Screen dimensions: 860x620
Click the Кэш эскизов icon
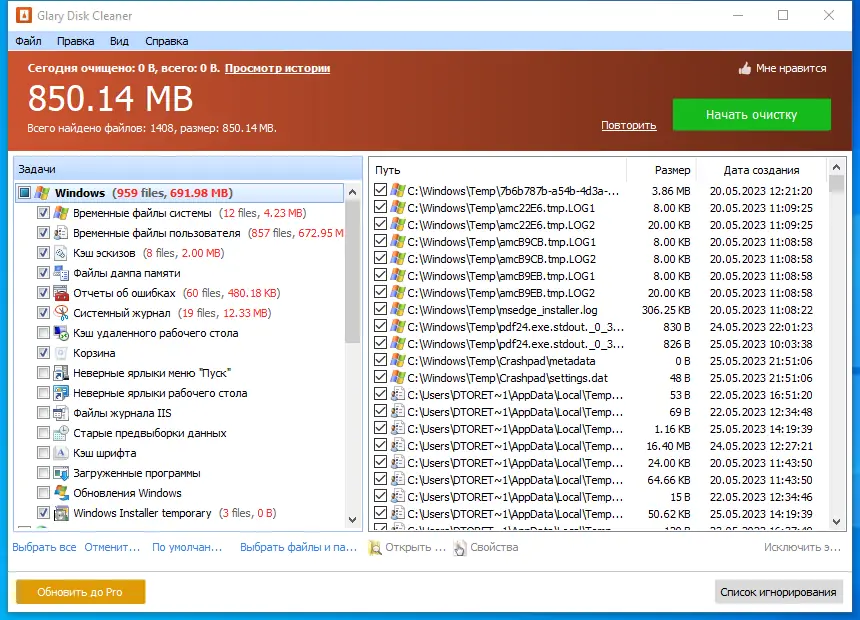(x=61, y=253)
